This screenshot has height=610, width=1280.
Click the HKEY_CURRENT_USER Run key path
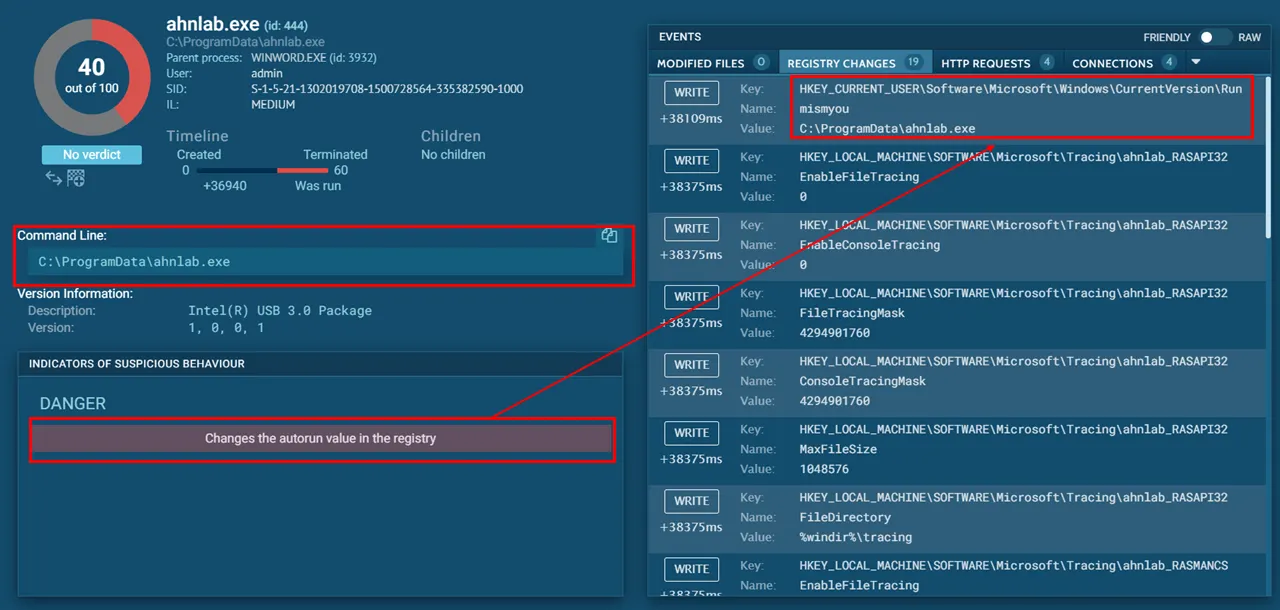coord(1020,88)
